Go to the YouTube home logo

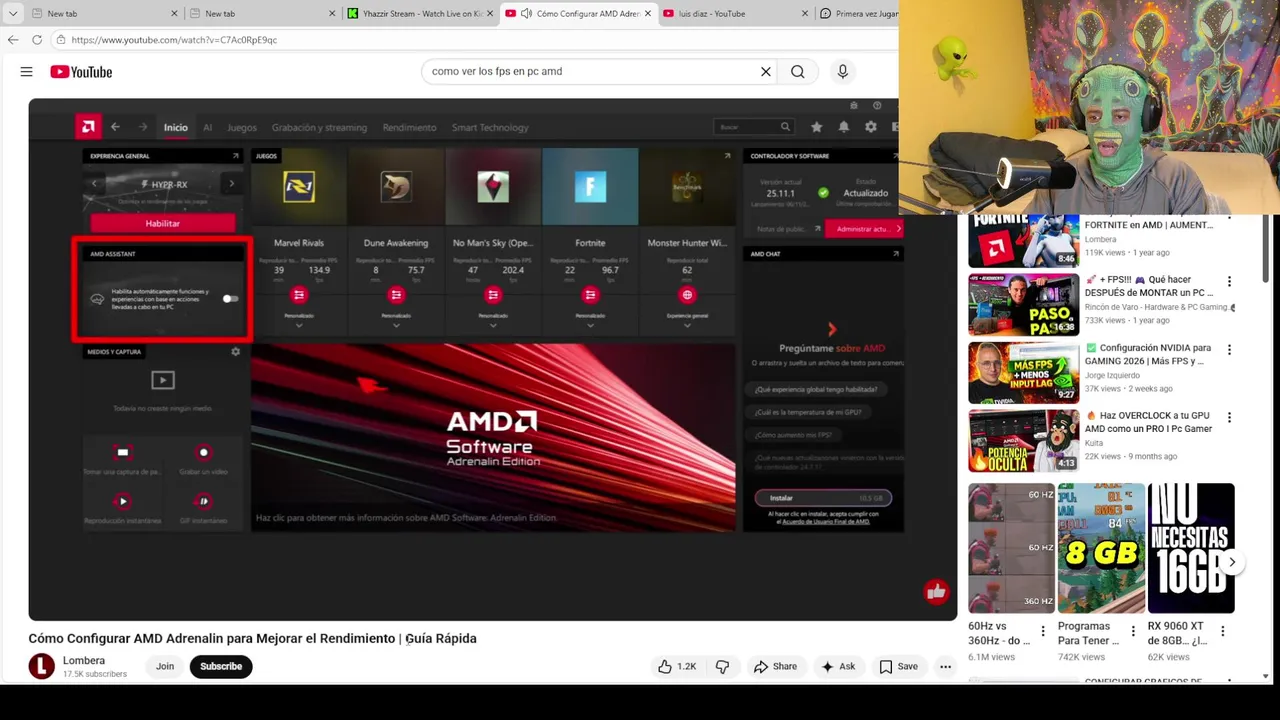81,72
